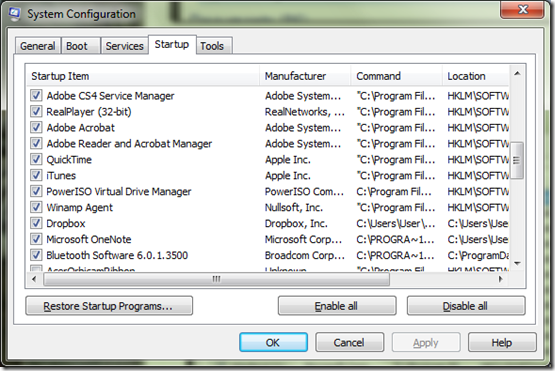Screen dimensions: 555x371
Task: Click 'Dropbox, Inc.' manufacturer cell
Action: 296,223
